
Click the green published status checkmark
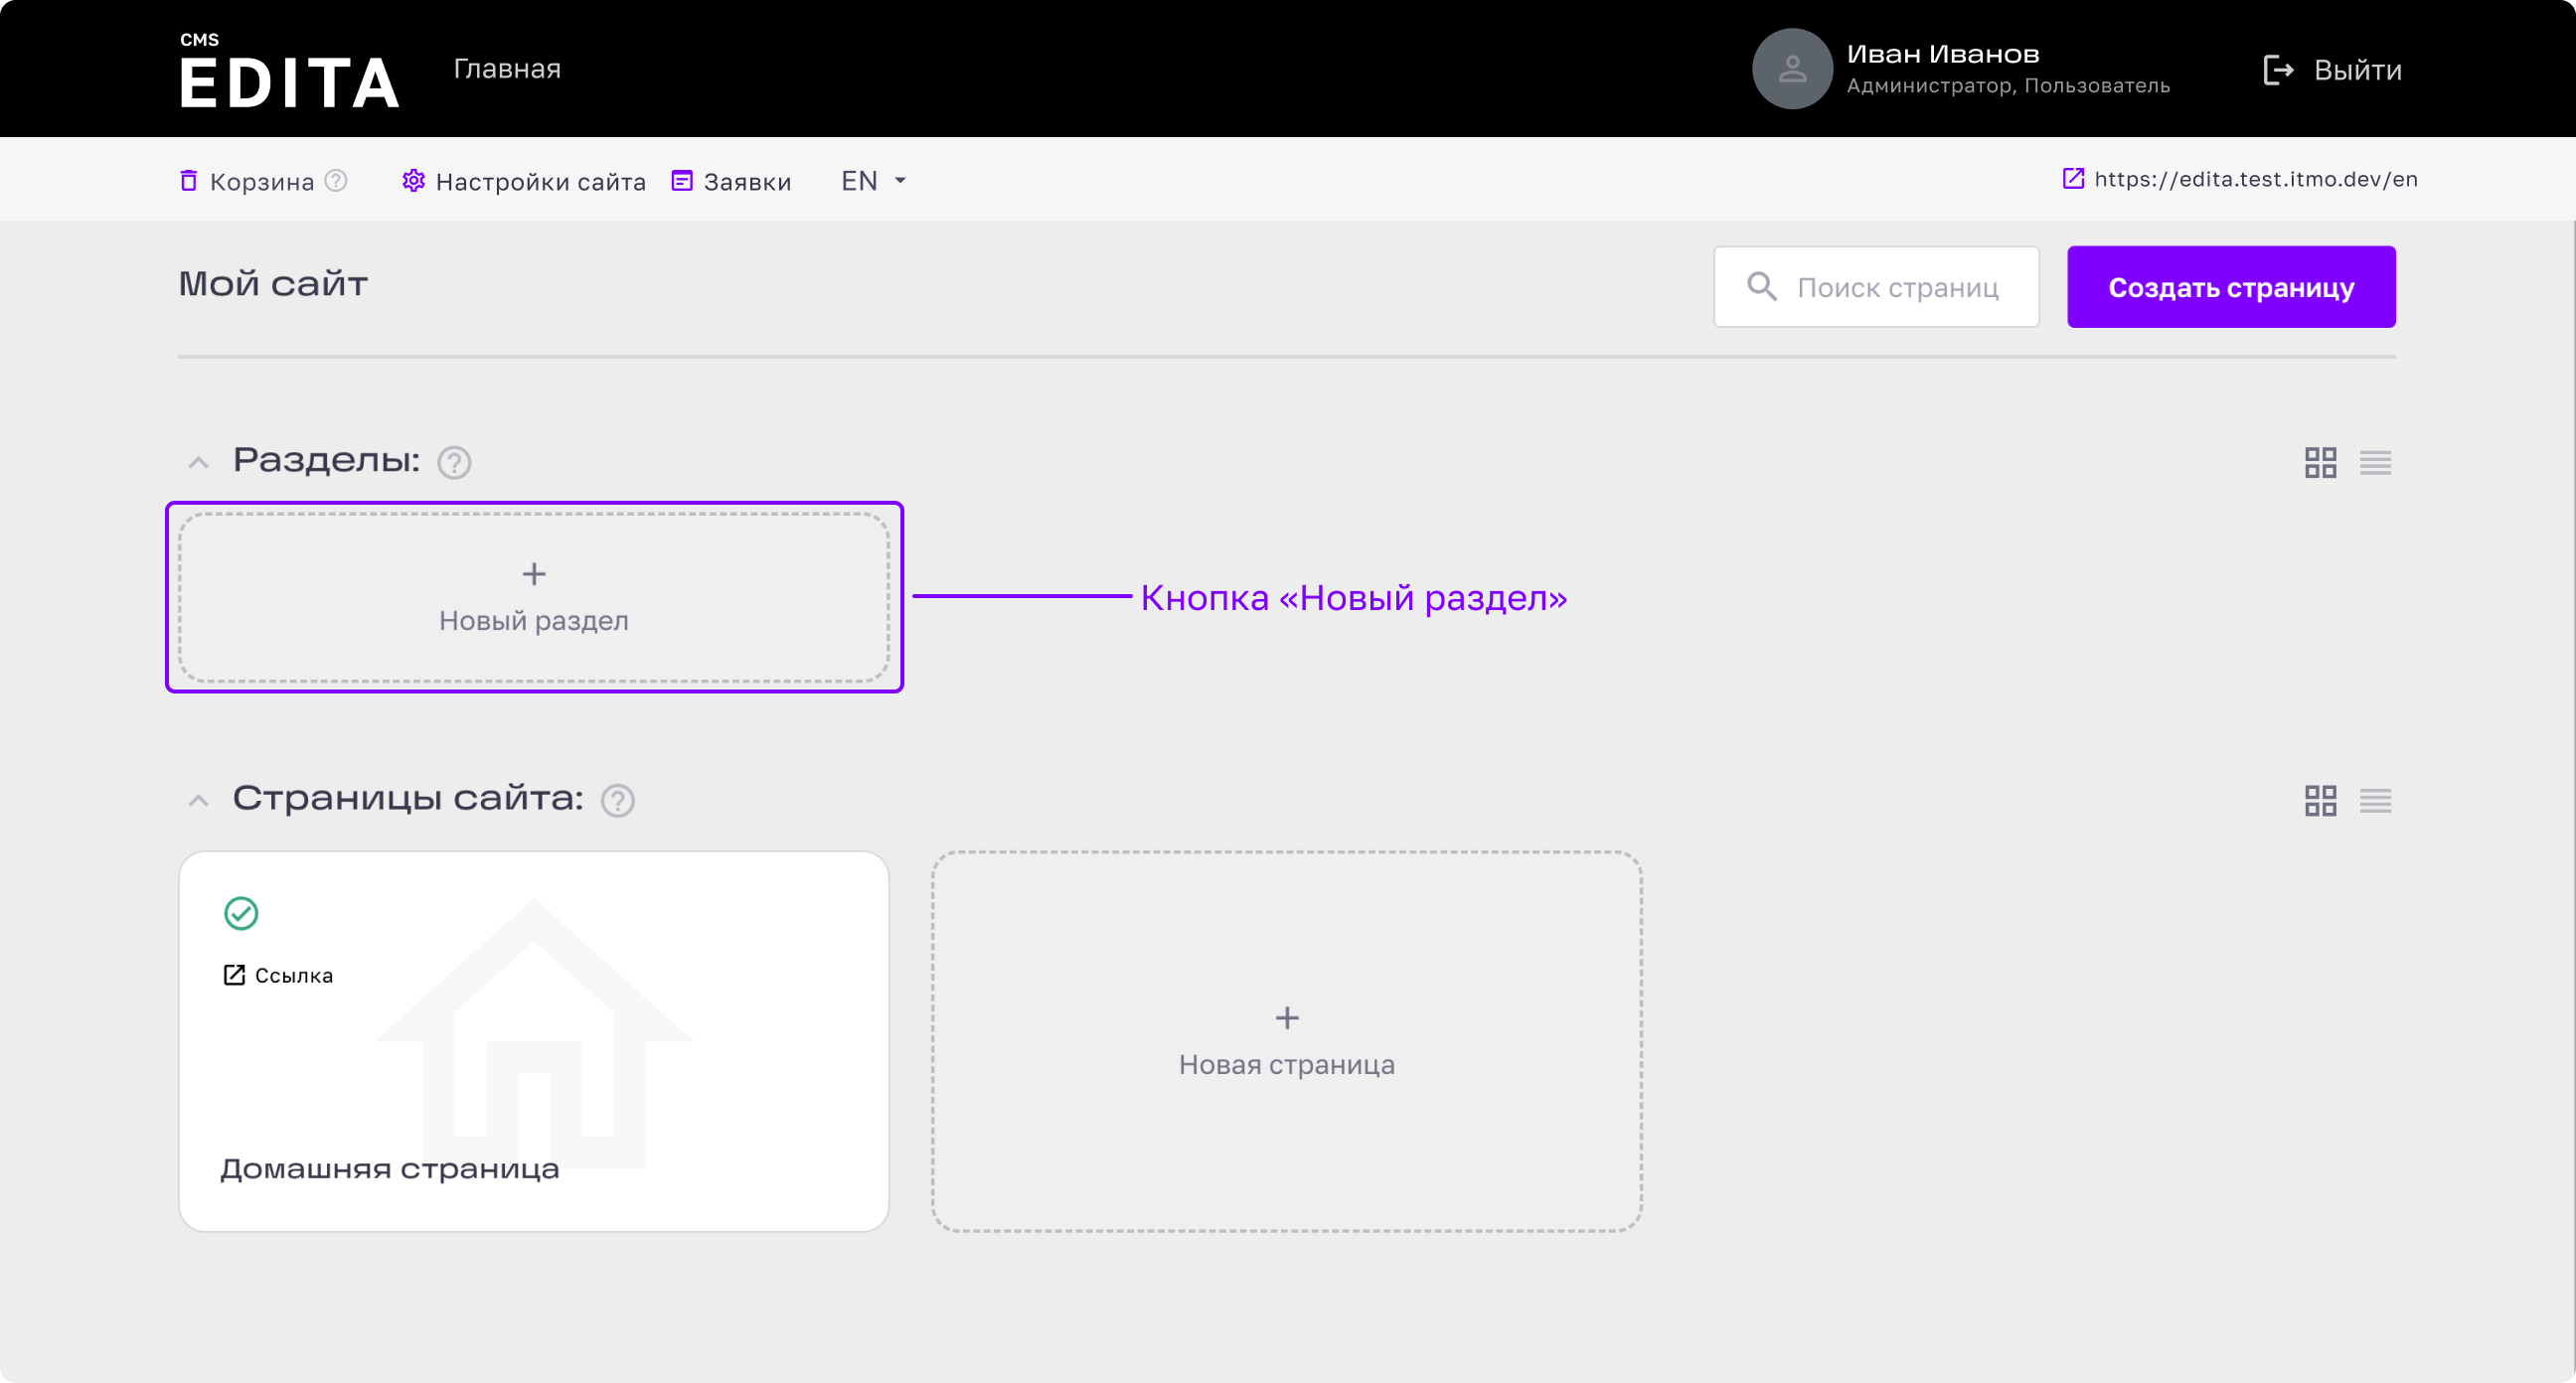point(241,913)
